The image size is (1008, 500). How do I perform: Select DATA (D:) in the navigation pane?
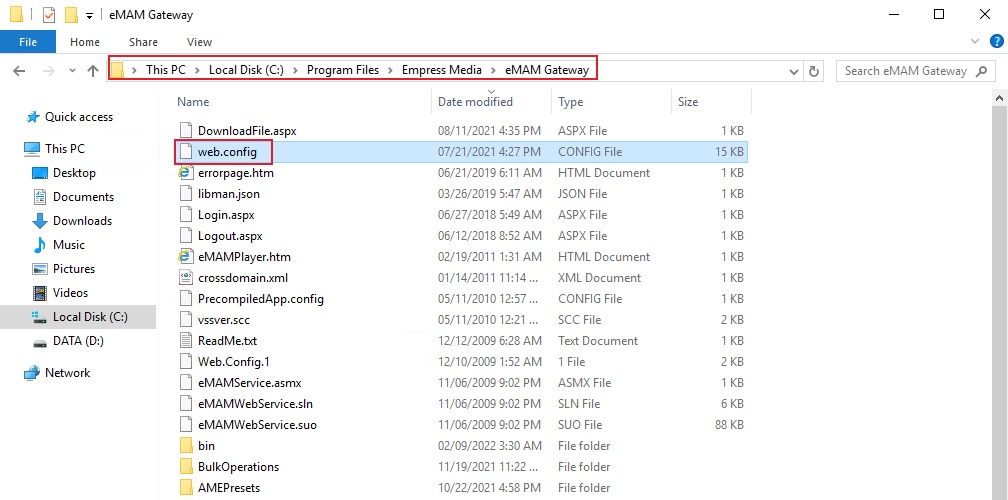pyautogui.click(x=80, y=341)
